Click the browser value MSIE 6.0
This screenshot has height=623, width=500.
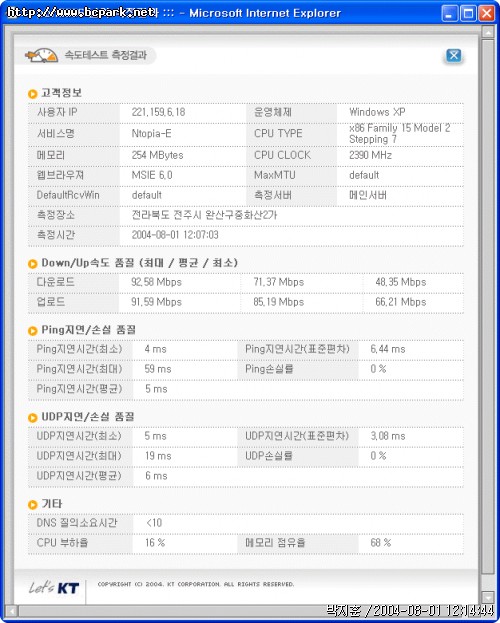click(152, 175)
